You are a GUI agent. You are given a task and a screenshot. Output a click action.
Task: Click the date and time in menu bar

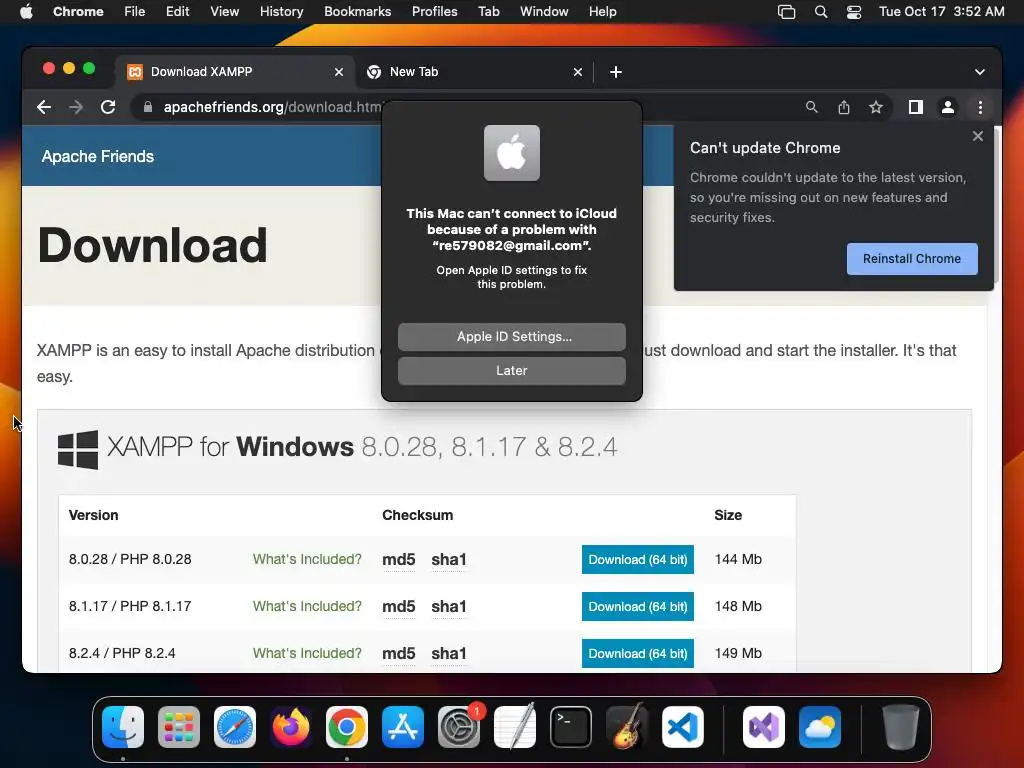941,12
